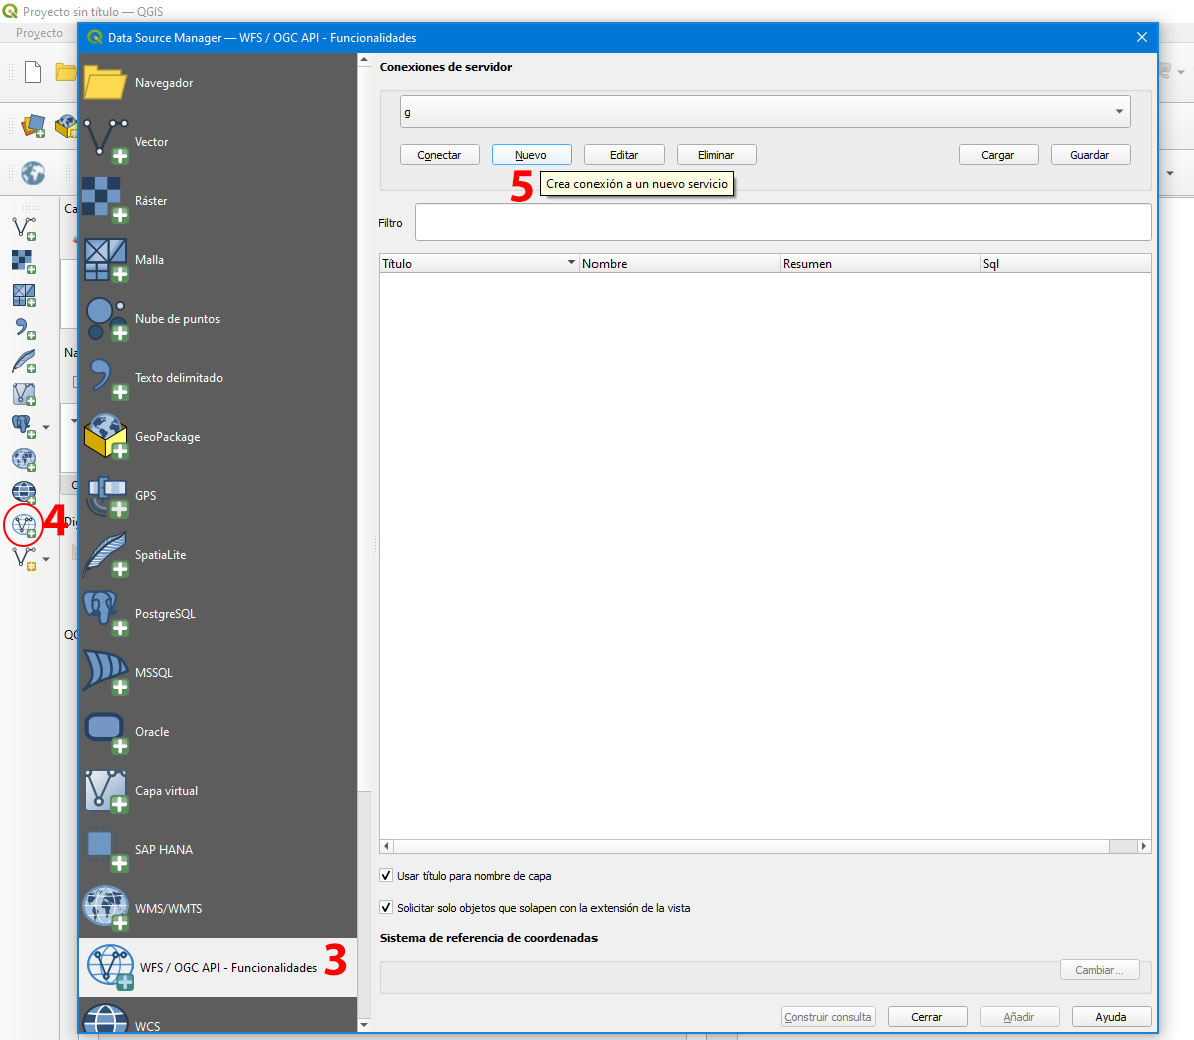Click the WFS / OGC API icon

pyautogui.click(x=110, y=967)
